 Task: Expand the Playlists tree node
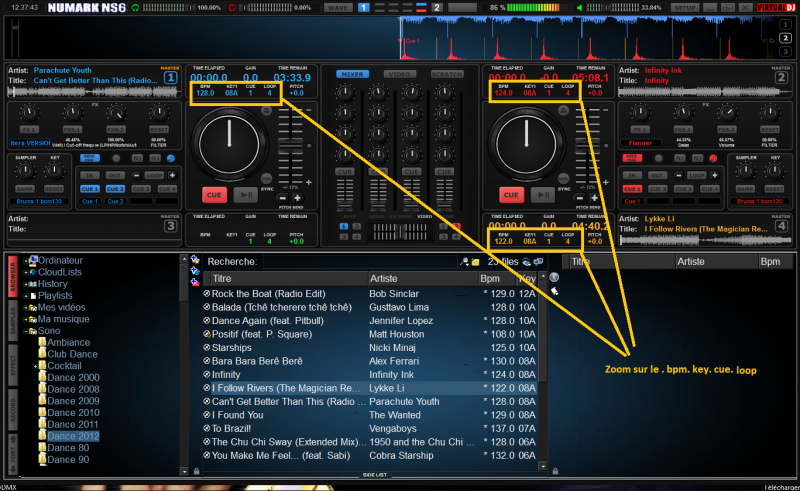click(26, 296)
